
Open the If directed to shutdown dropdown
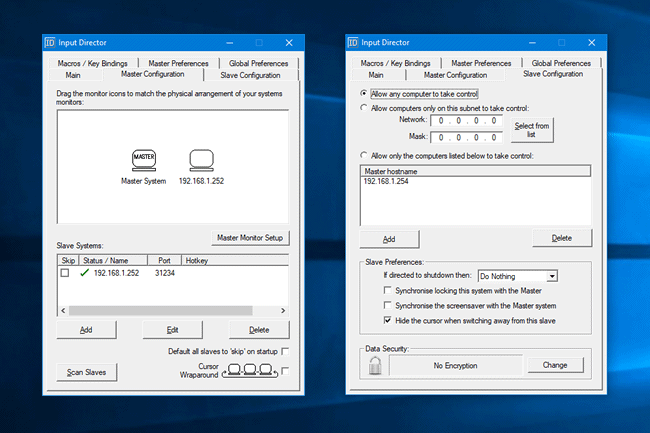tap(551, 275)
